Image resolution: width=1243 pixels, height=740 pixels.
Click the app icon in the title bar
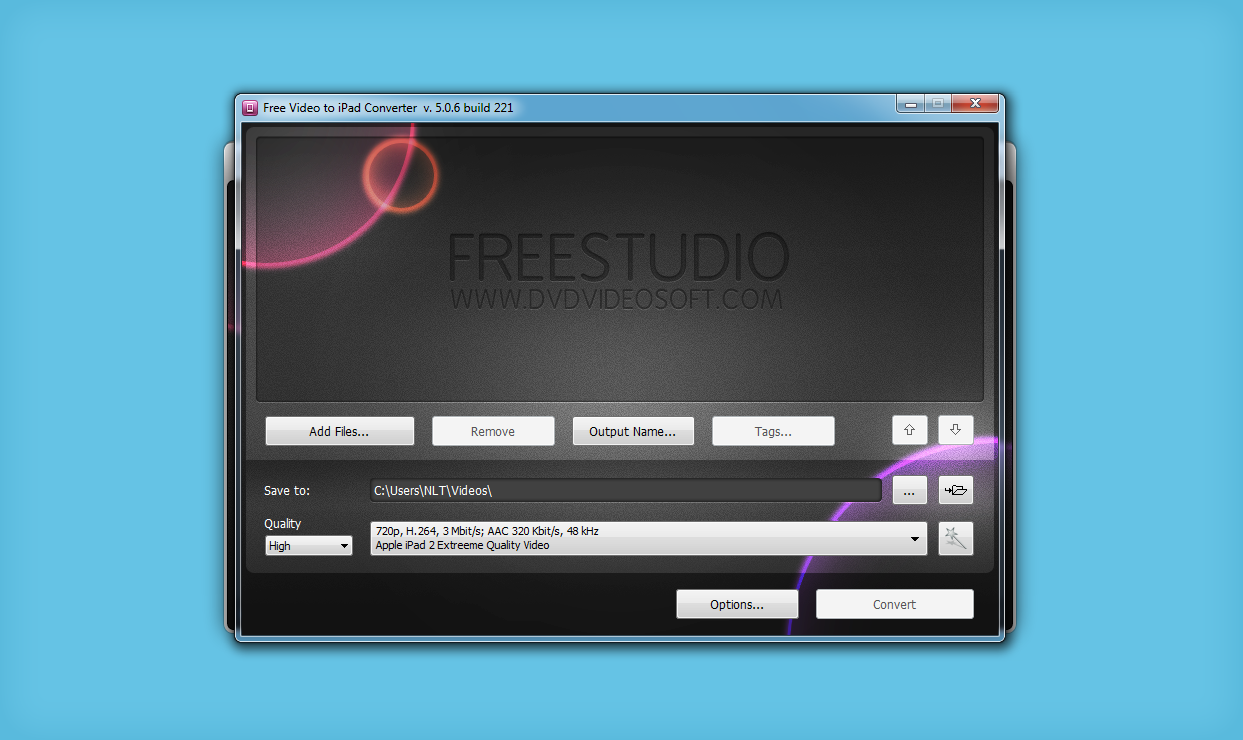point(250,107)
